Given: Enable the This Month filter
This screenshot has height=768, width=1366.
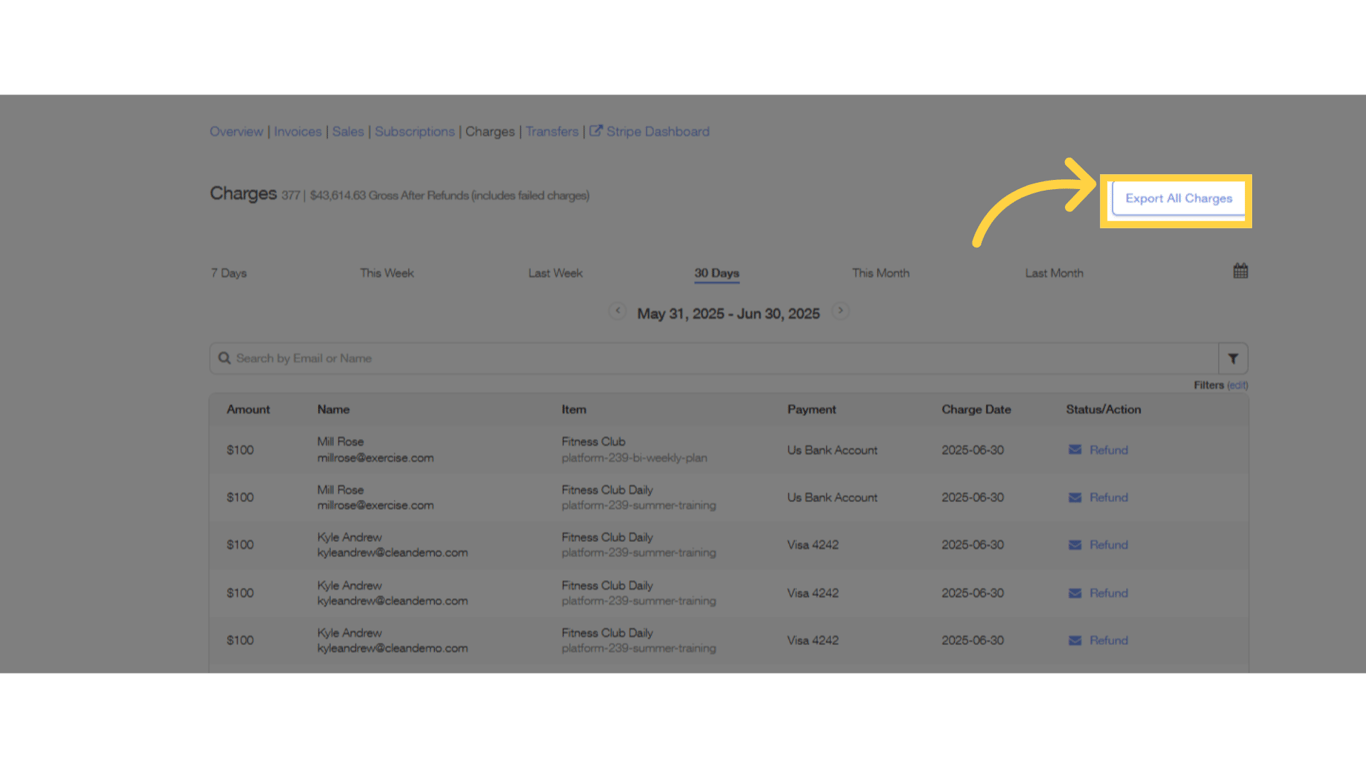Looking at the screenshot, I should (x=881, y=272).
